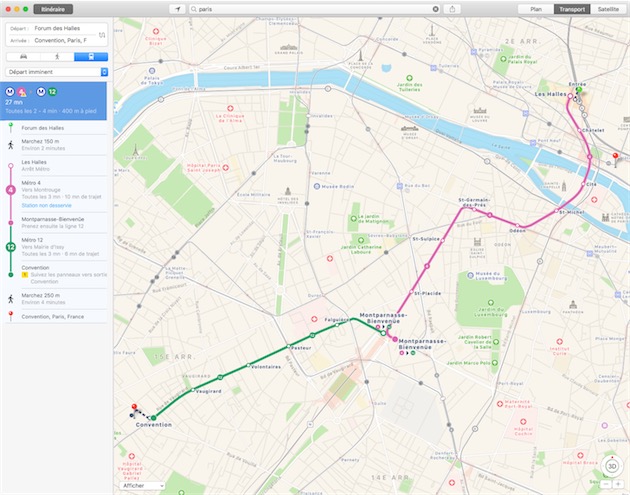Clear the search field text
The height and width of the screenshot is (495, 630).
point(436,9)
